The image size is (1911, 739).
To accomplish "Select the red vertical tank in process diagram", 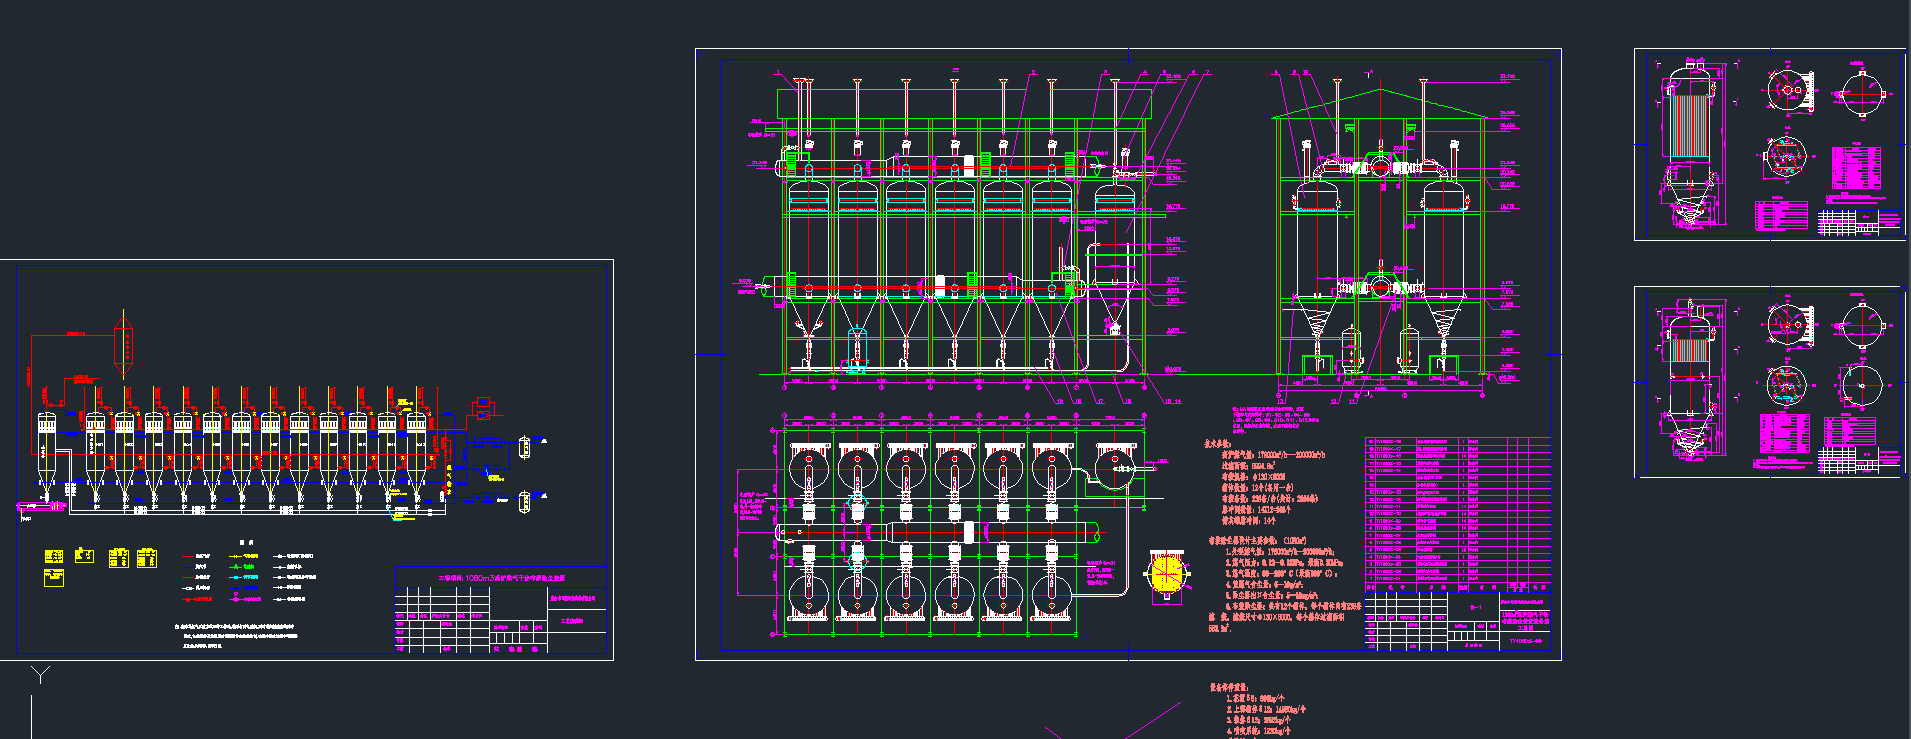I will 124,343.
